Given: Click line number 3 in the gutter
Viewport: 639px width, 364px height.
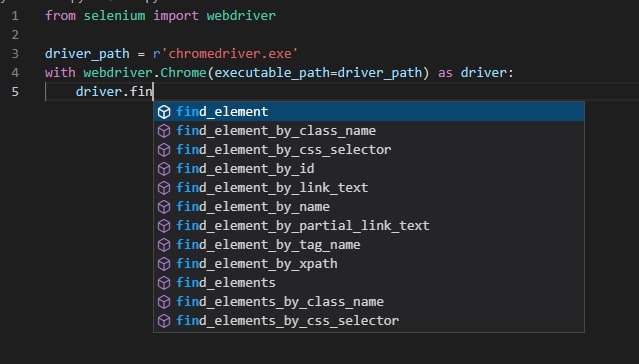Looking at the screenshot, I should (15, 54).
